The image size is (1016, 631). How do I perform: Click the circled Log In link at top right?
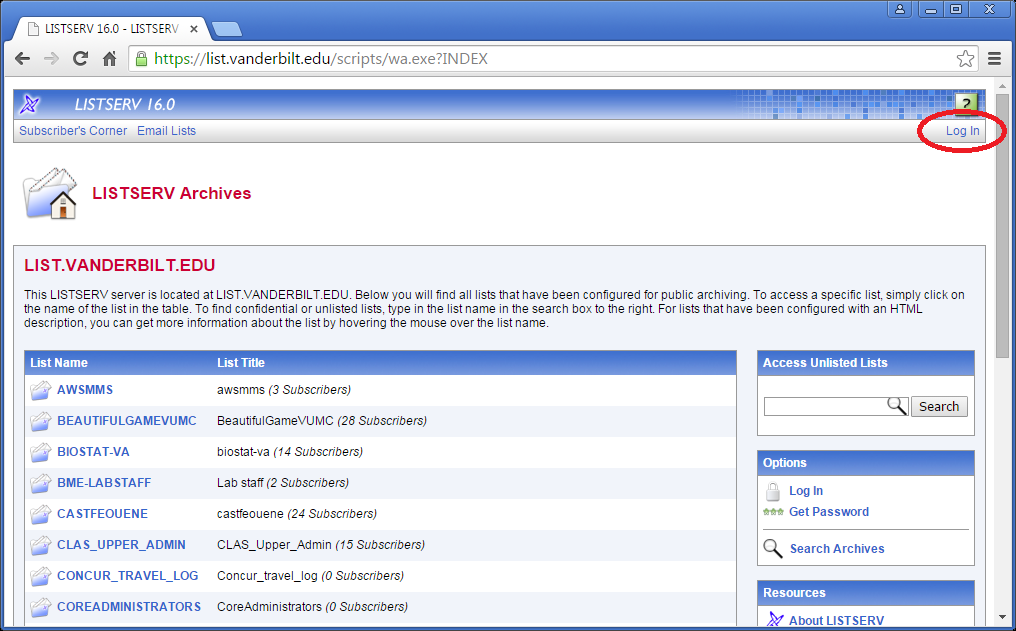(x=962, y=131)
